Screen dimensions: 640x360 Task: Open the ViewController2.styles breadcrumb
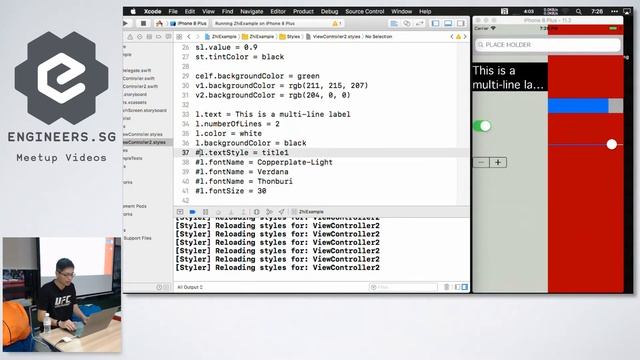pyautogui.click(x=333, y=37)
